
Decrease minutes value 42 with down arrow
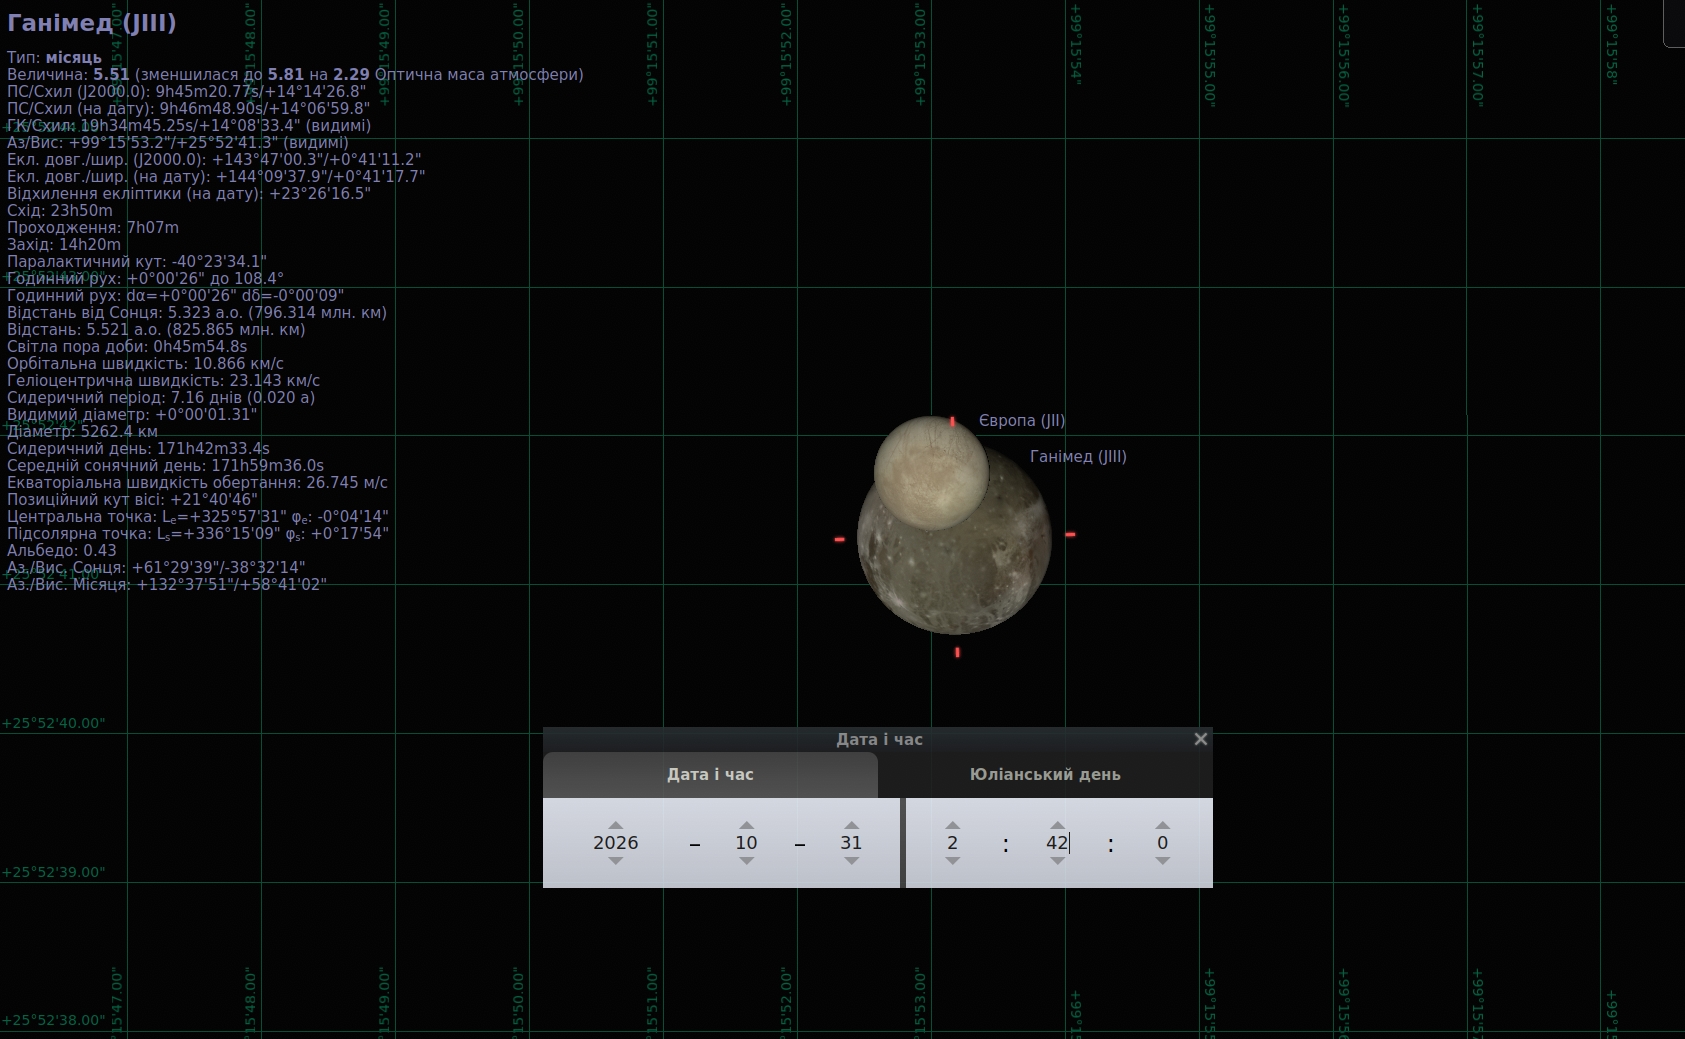point(1057,860)
